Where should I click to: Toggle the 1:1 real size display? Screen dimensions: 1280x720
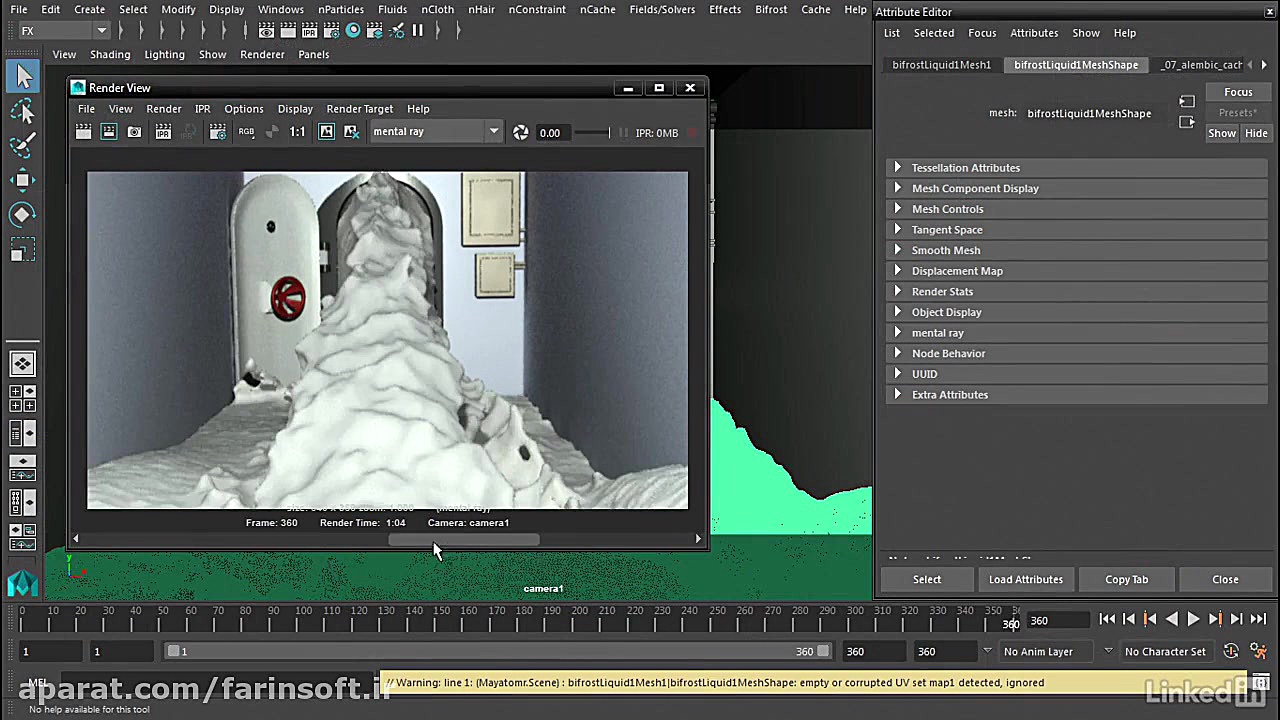pyautogui.click(x=297, y=132)
